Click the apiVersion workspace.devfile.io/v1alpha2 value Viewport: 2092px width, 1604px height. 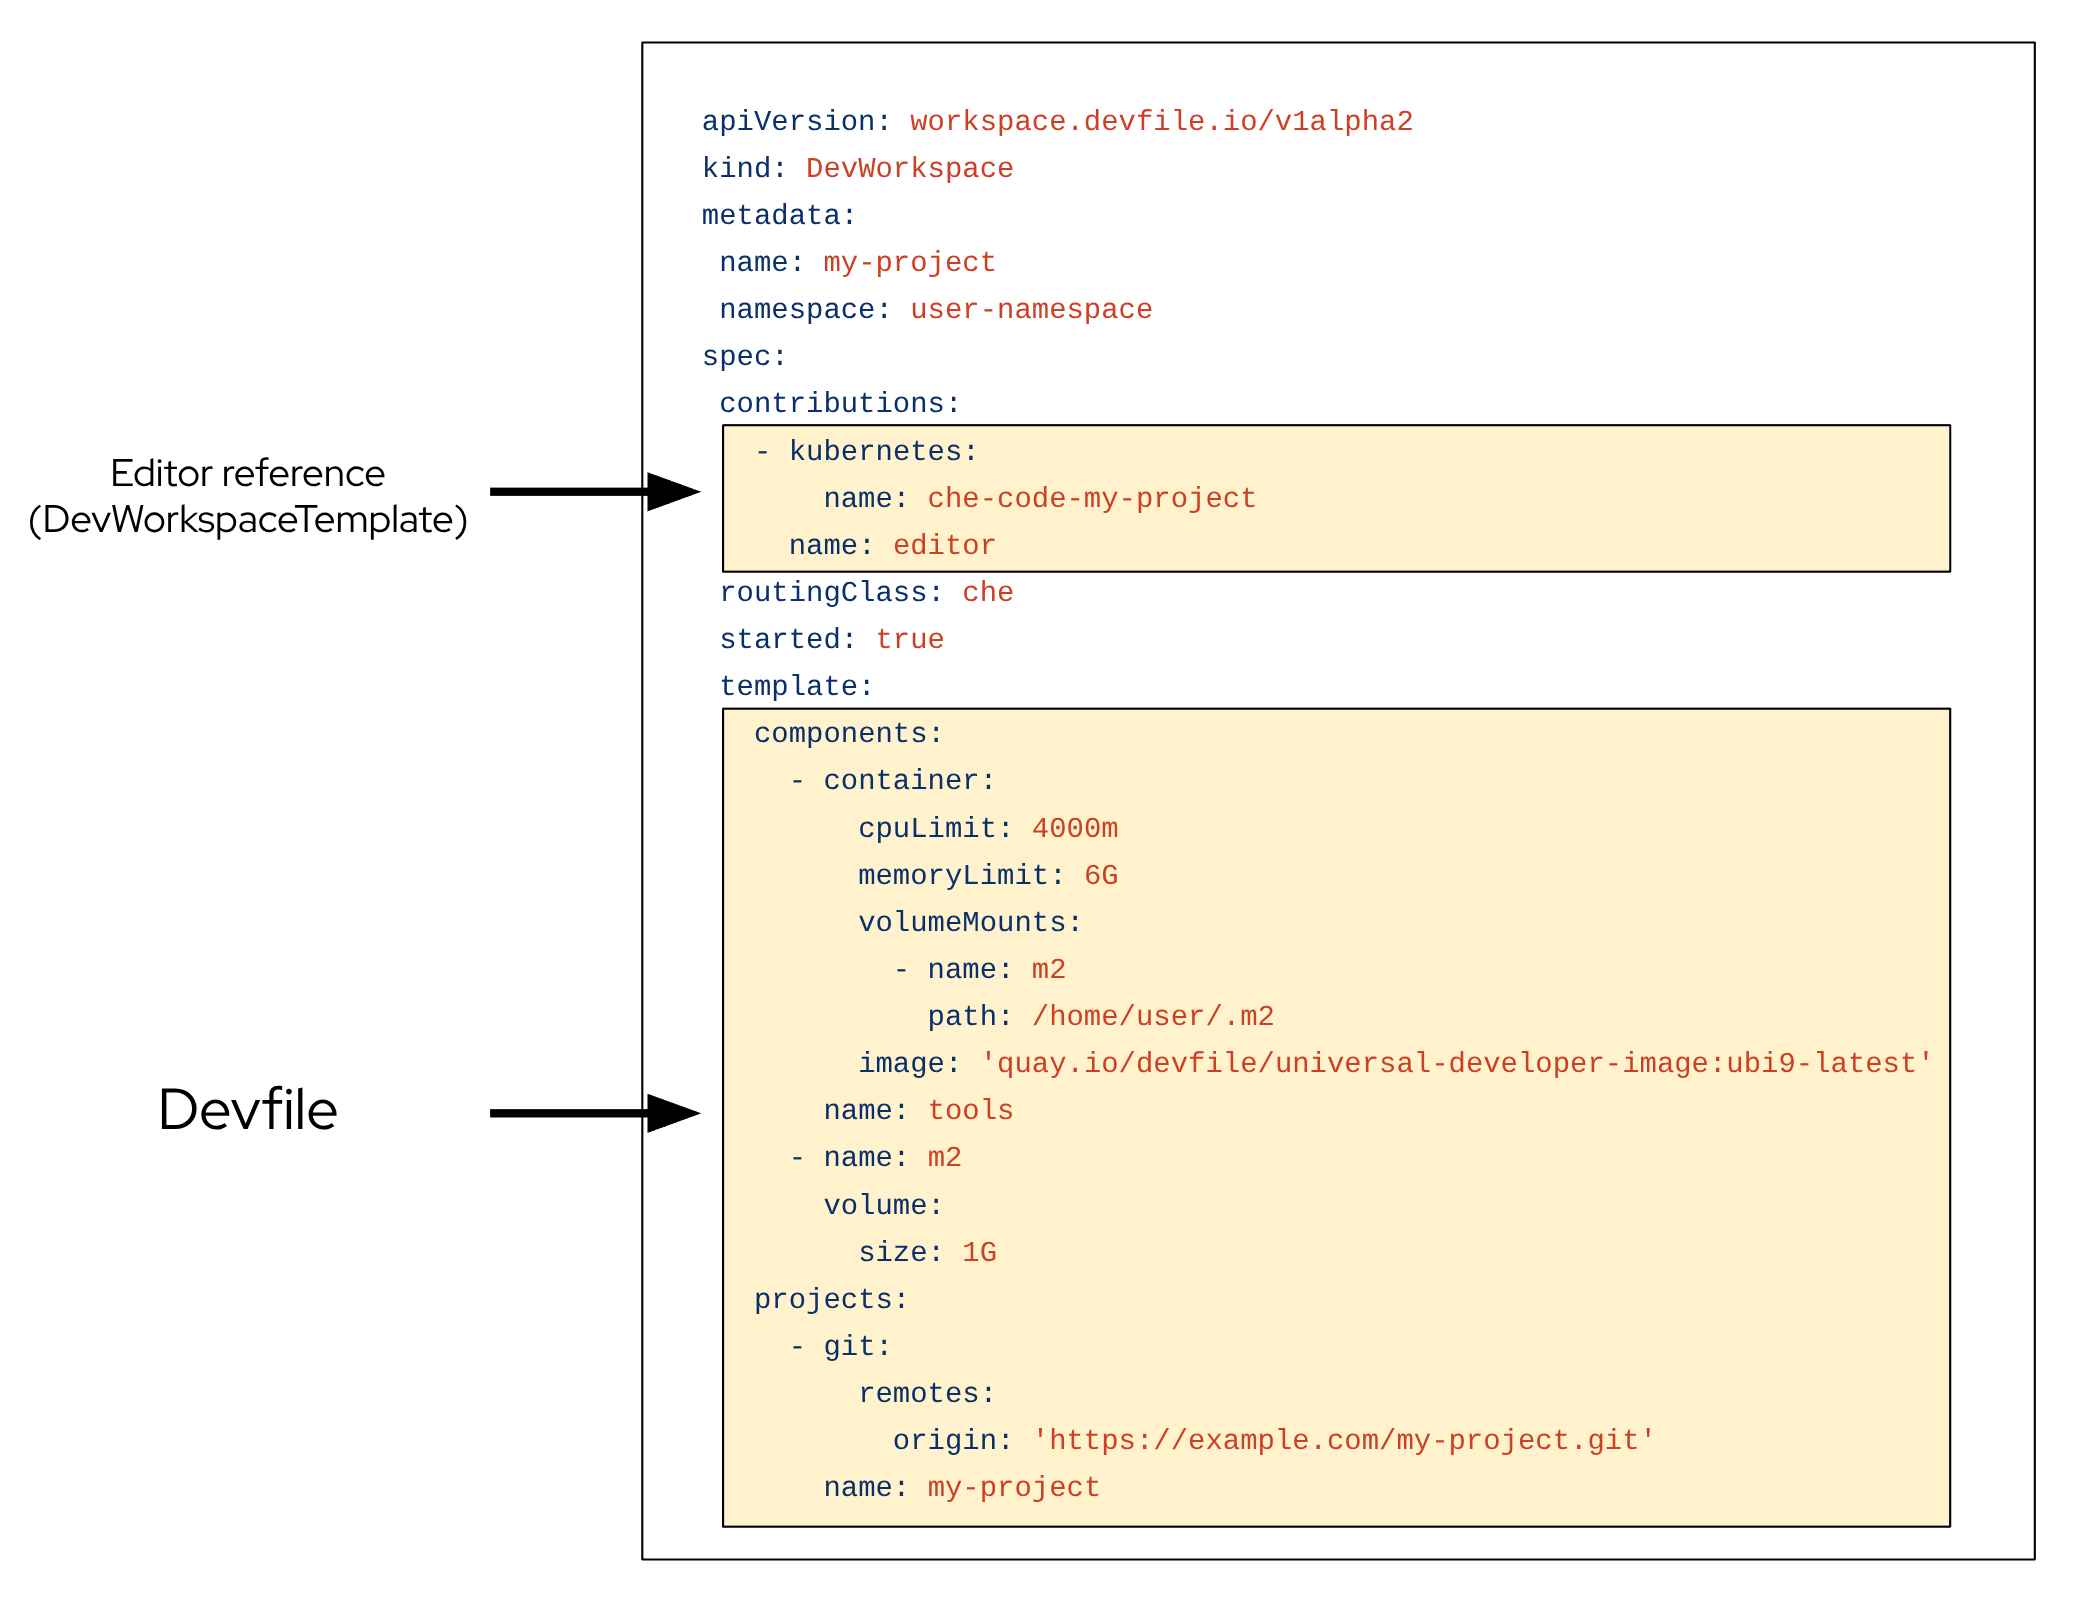pos(1160,120)
